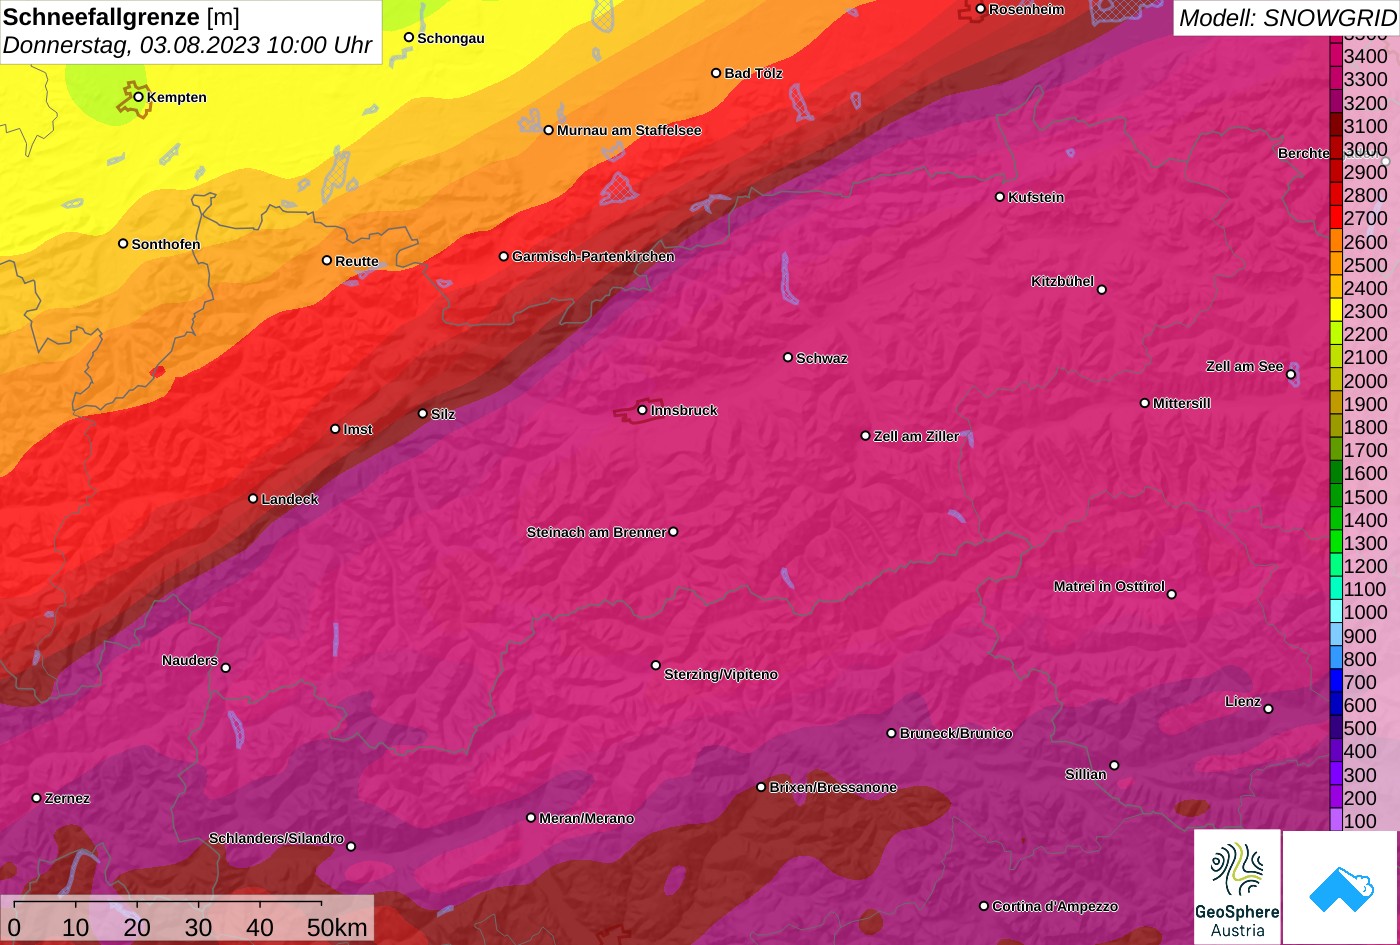
Task: Click the blue cloud arrow logo
Action: (1341, 888)
